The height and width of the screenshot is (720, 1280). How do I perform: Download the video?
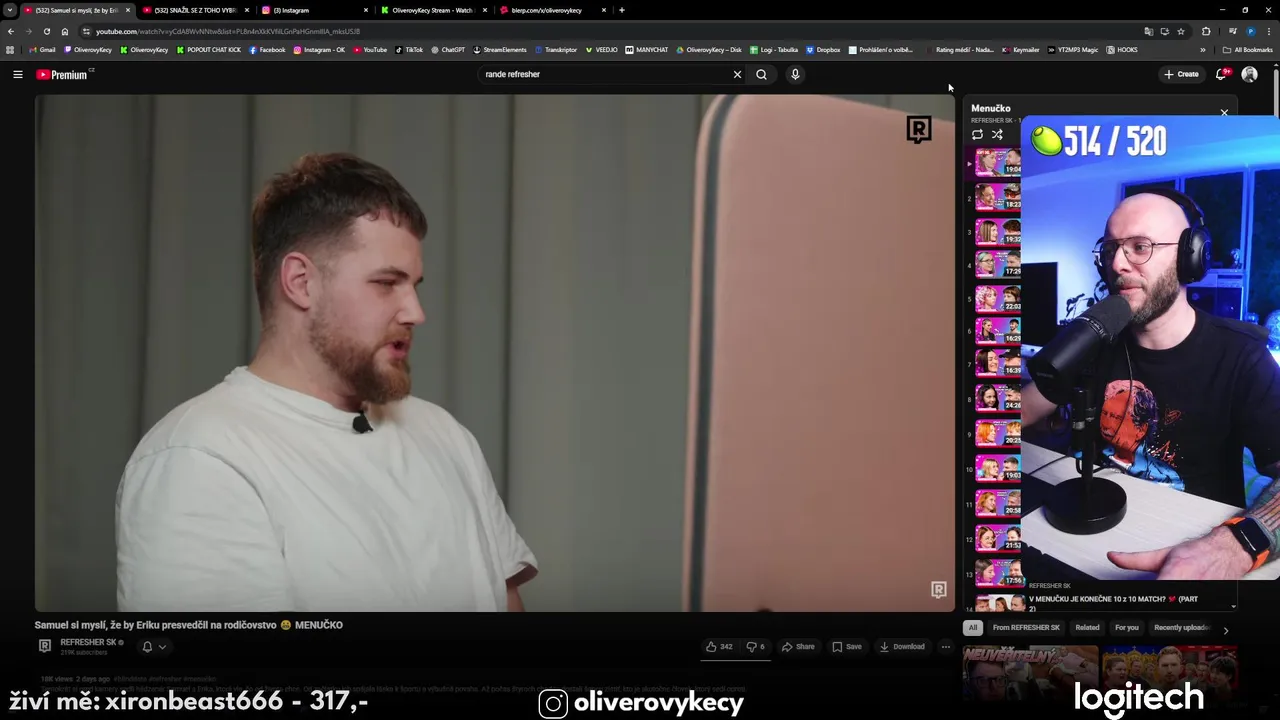[x=902, y=647]
